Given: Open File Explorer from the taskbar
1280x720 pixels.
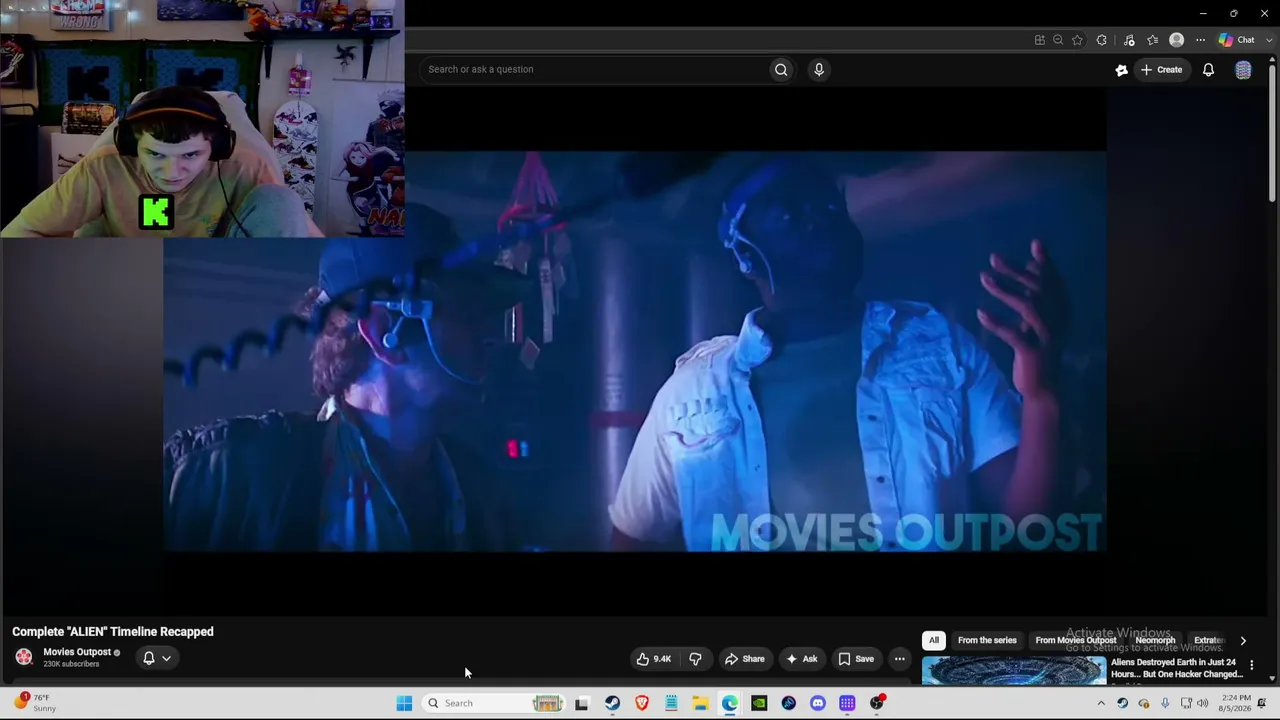Looking at the screenshot, I should 700,703.
